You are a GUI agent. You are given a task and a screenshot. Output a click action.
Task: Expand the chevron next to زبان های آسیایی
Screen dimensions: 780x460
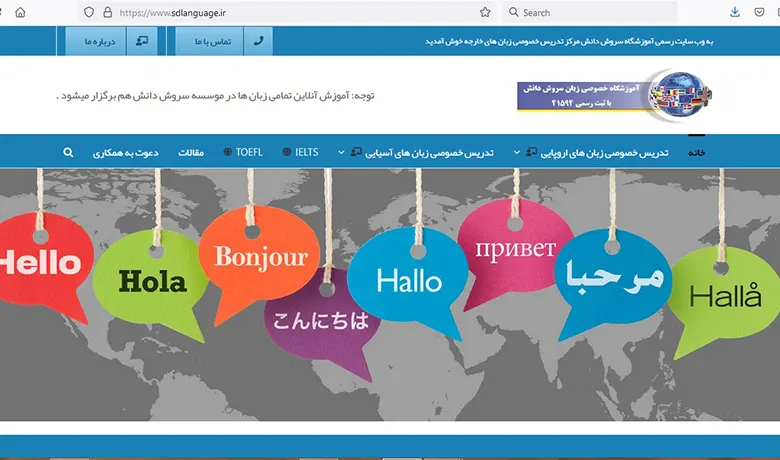click(341, 152)
